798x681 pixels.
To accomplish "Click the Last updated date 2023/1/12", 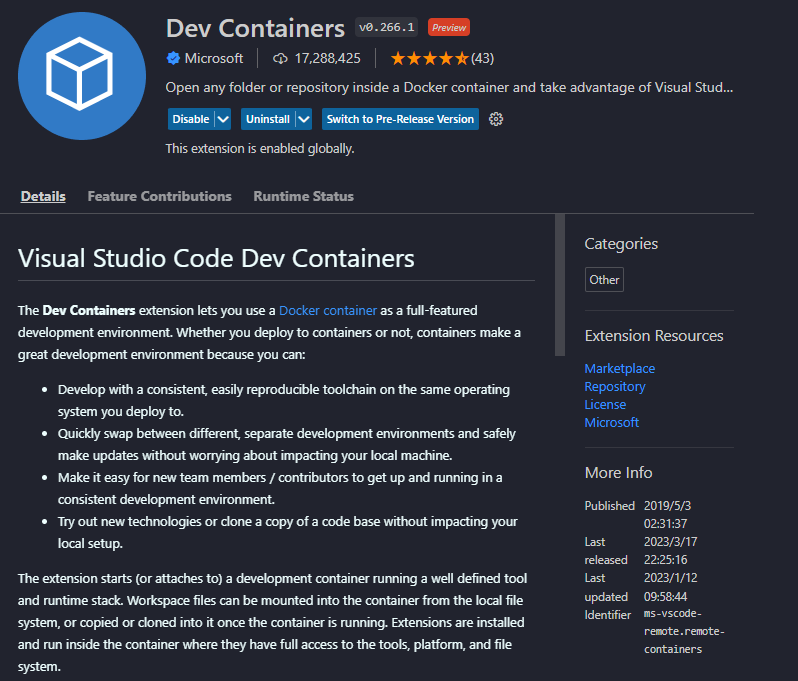I will pyautogui.click(x=670, y=578).
